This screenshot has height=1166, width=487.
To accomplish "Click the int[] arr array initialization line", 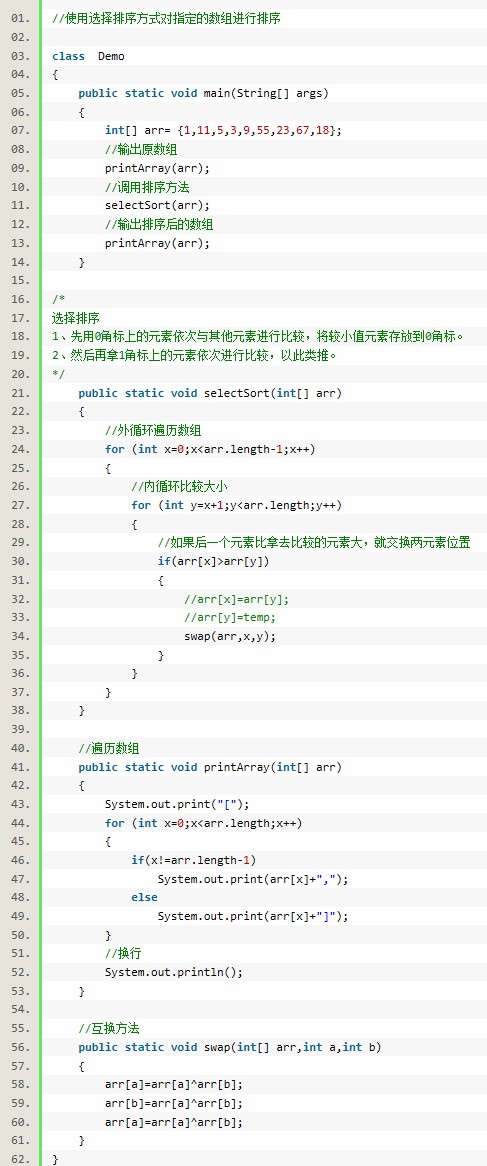I will click(224, 130).
